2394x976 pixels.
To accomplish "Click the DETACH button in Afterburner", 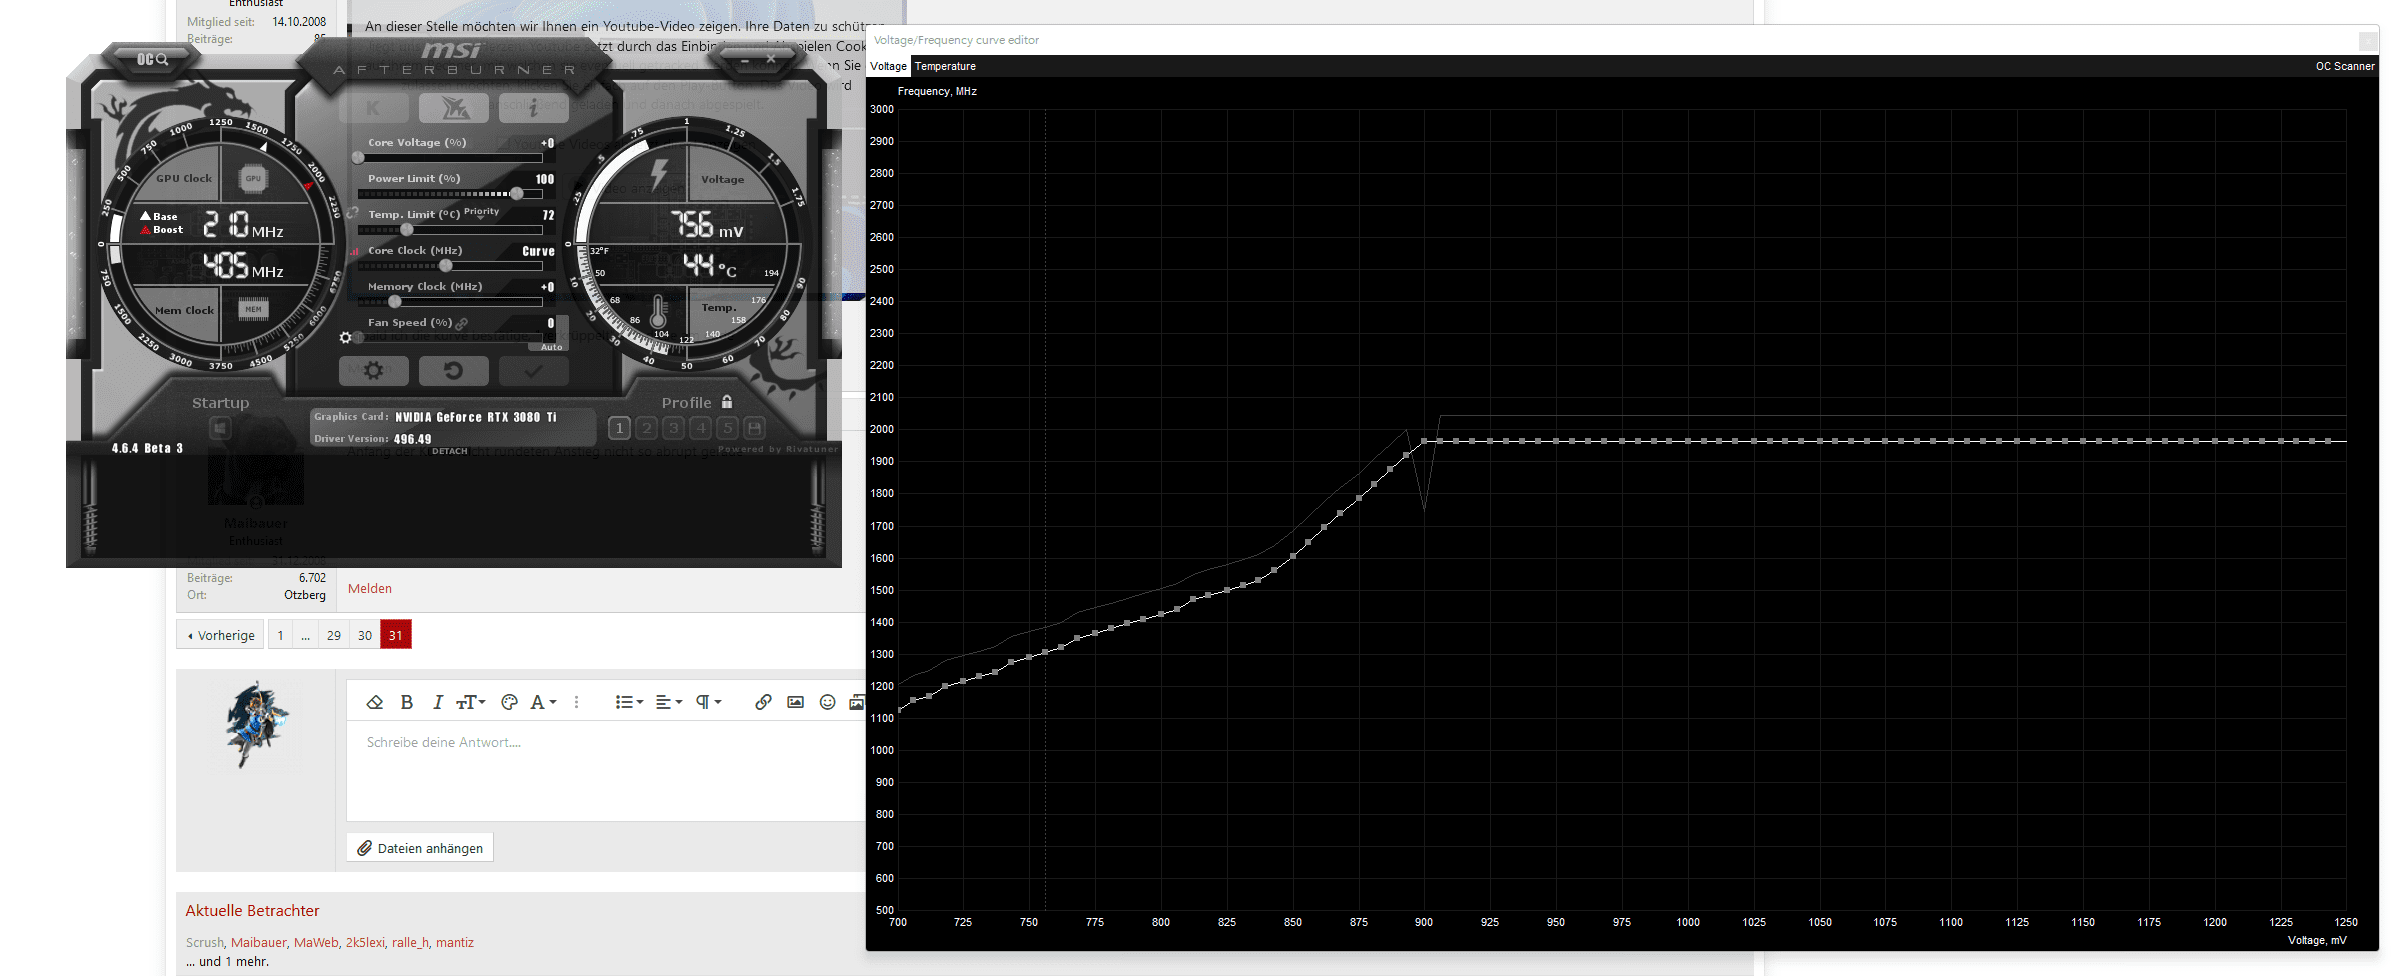I will [x=450, y=451].
